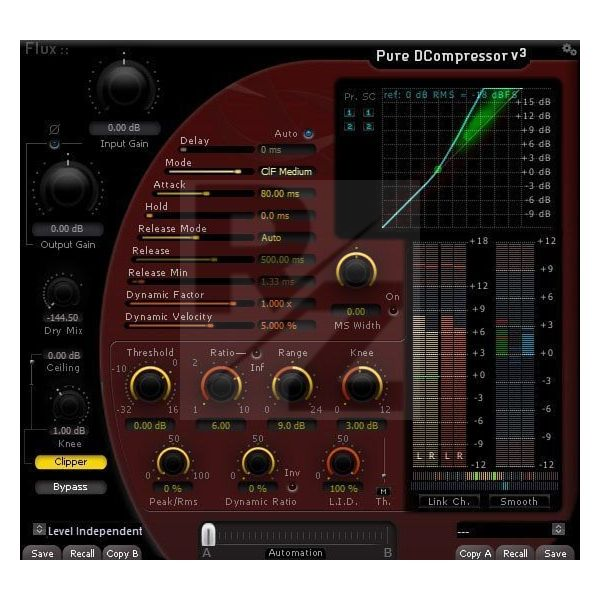
Task: Click the Ceiling slider handle
Action: (x=32, y=362)
